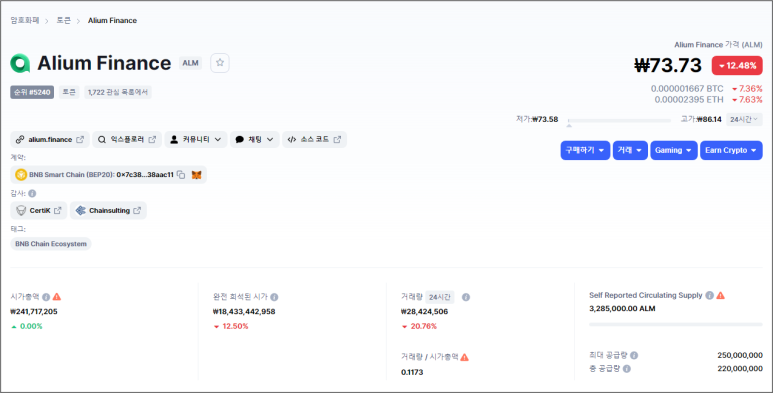Click the speech bubble icon in 채팅
The height and width of the screenshot is (393, 773).
click(240, 140)
